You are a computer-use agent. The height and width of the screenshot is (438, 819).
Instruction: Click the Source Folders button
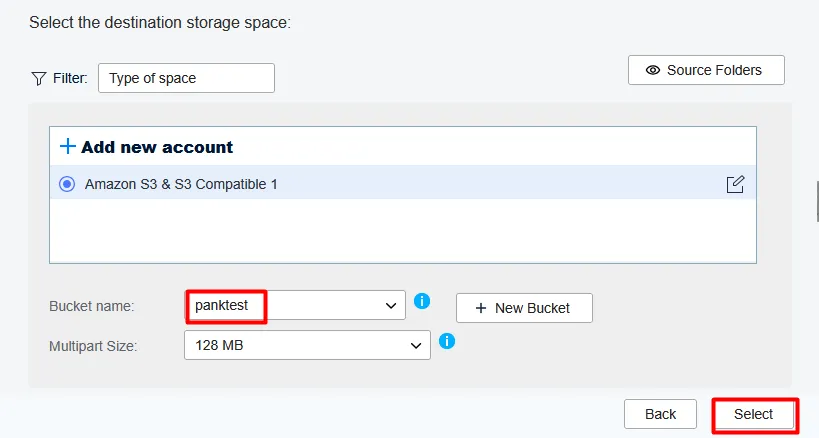(x=706, y=70)
